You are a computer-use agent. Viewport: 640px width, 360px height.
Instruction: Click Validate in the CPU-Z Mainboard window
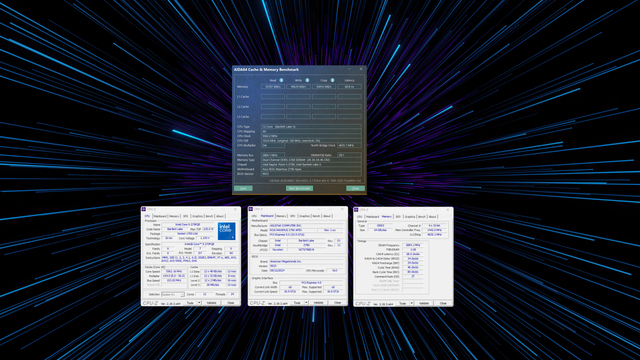(318, 303)
